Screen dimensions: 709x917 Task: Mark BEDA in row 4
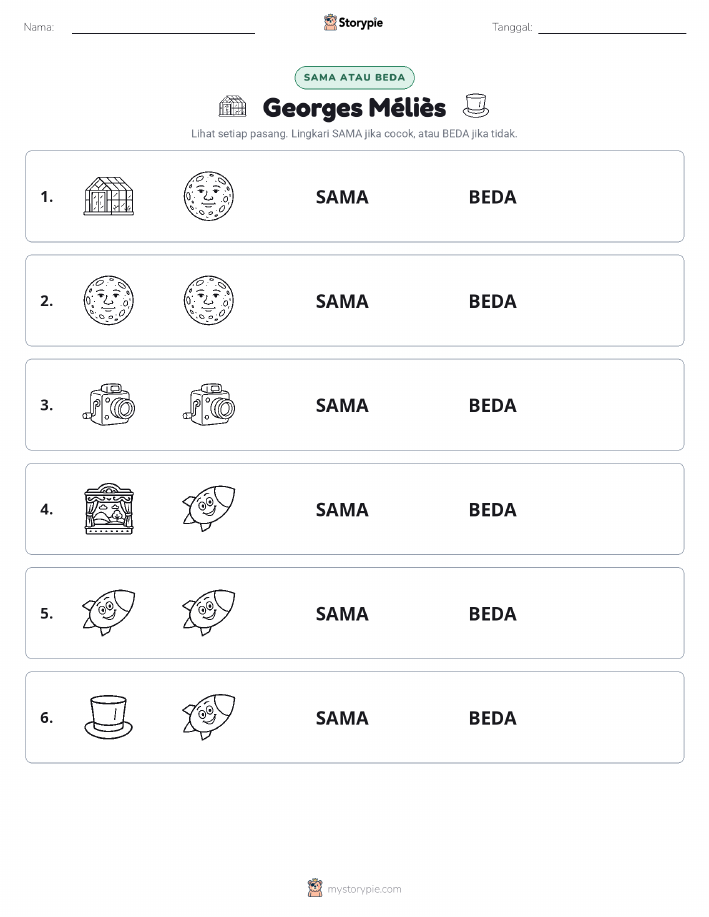(493, 509)
